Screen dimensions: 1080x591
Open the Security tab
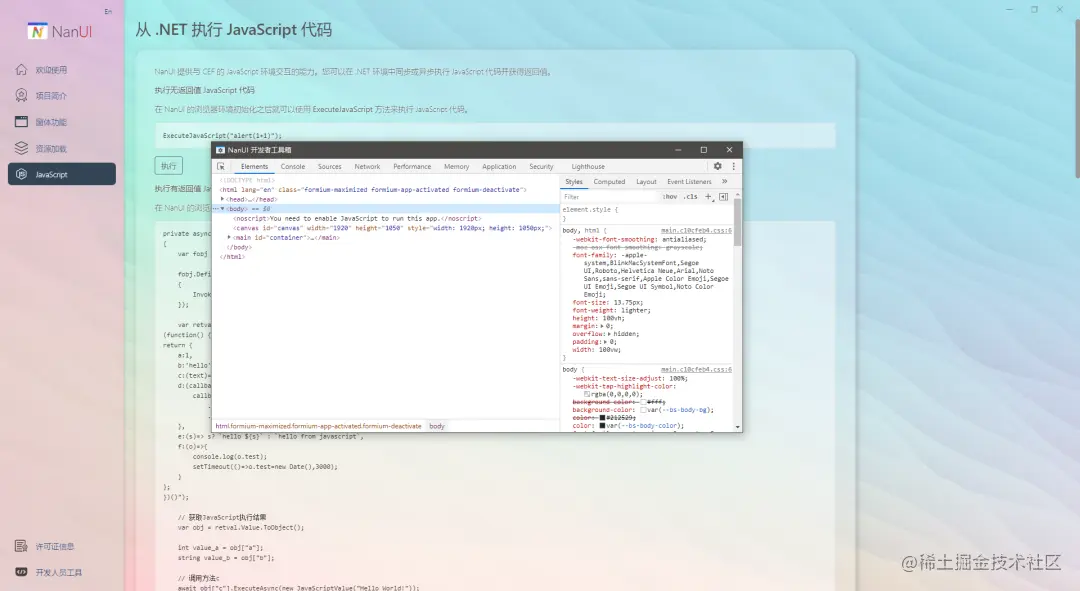click(x=541, y=167)
